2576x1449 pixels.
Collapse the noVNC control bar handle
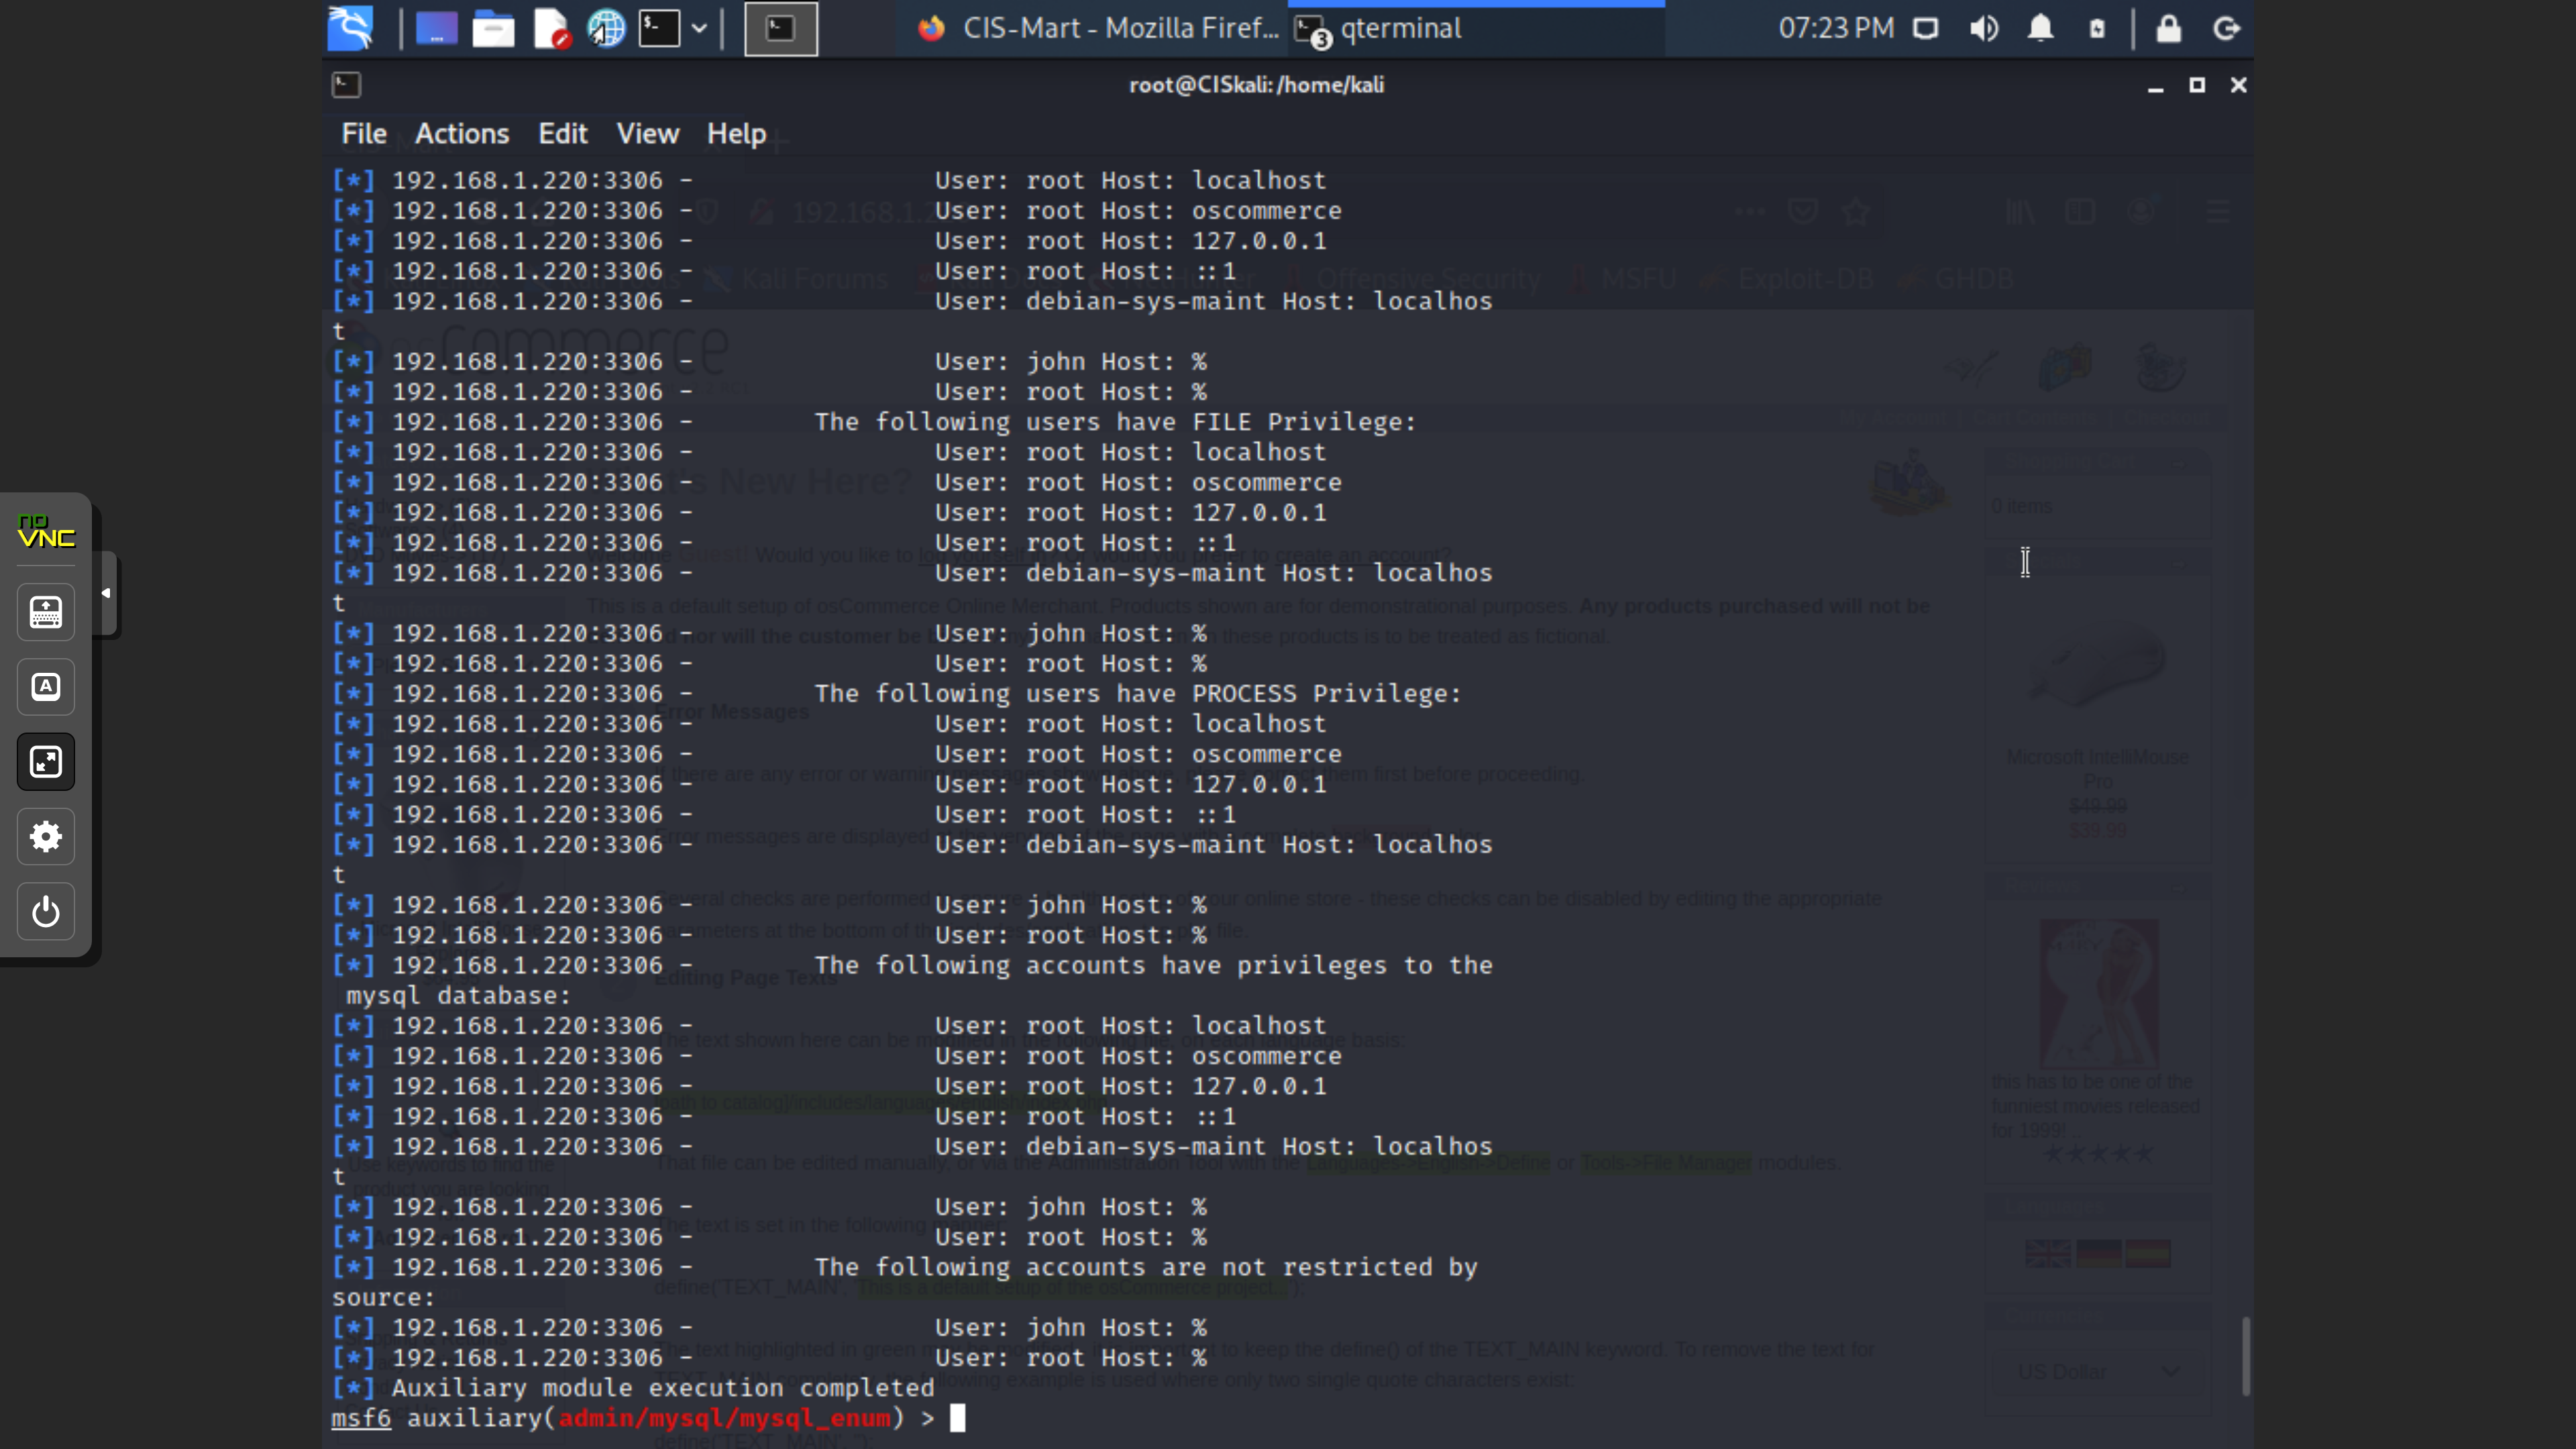pyautogui.click(x=106, y=593)
